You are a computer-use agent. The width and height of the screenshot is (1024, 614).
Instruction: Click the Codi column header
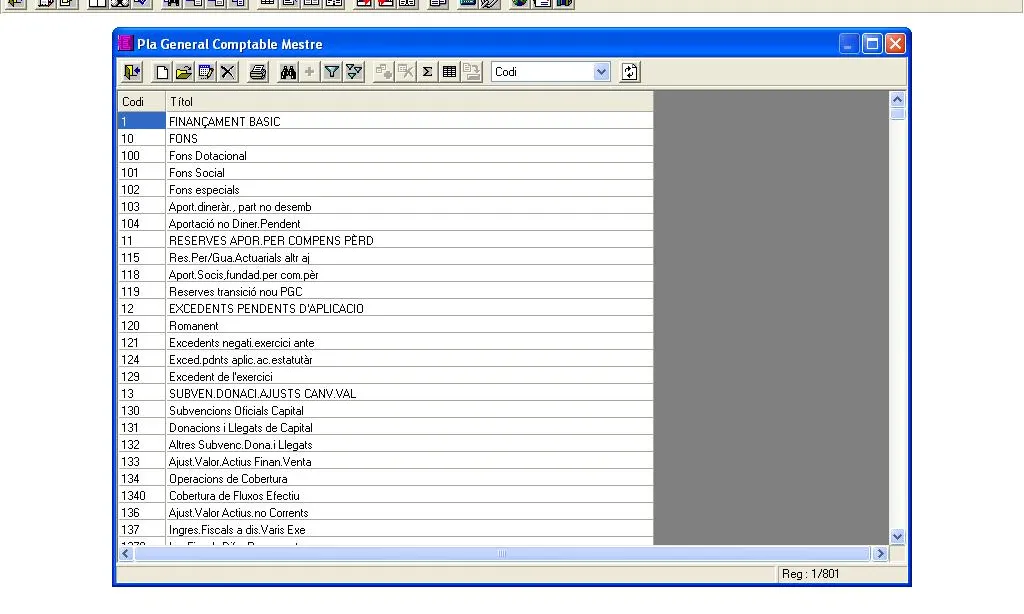click(x=140, y=102)
